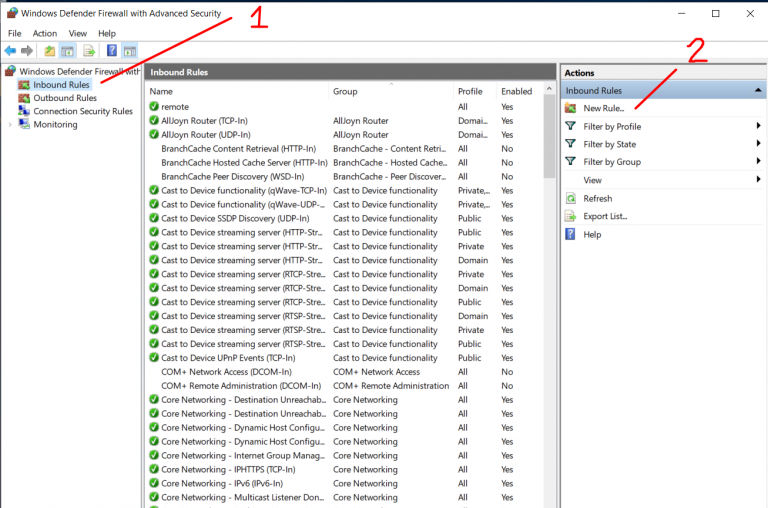Open the Help menu
Viewport: 768px width, 508px height.
coord(107,33)
